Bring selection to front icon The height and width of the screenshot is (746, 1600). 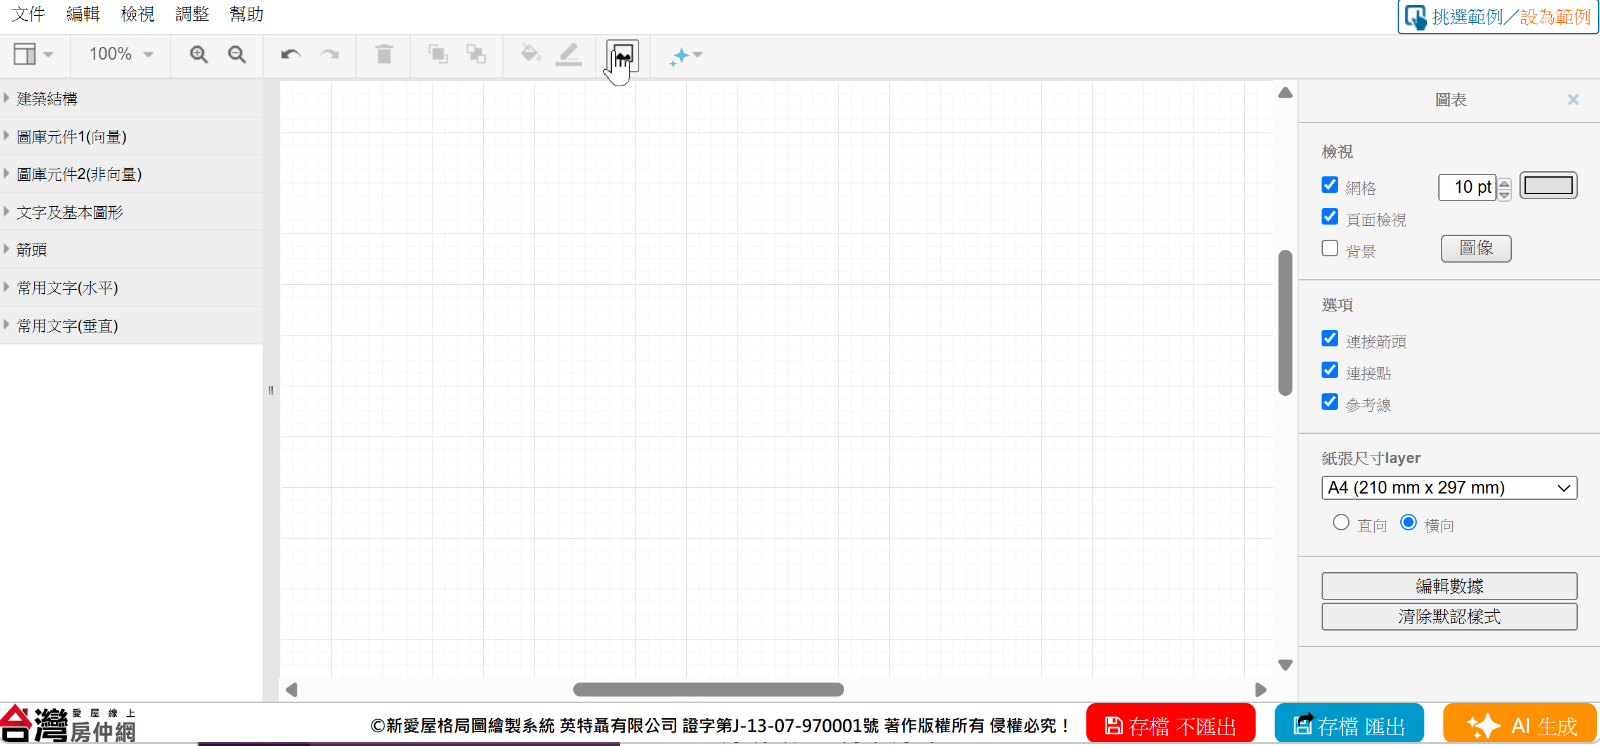(x=438, y=54)
